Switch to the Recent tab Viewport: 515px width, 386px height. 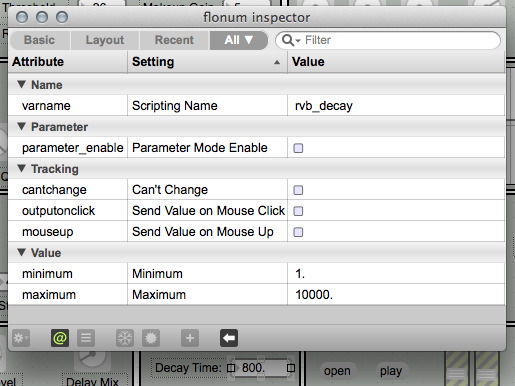174,40
